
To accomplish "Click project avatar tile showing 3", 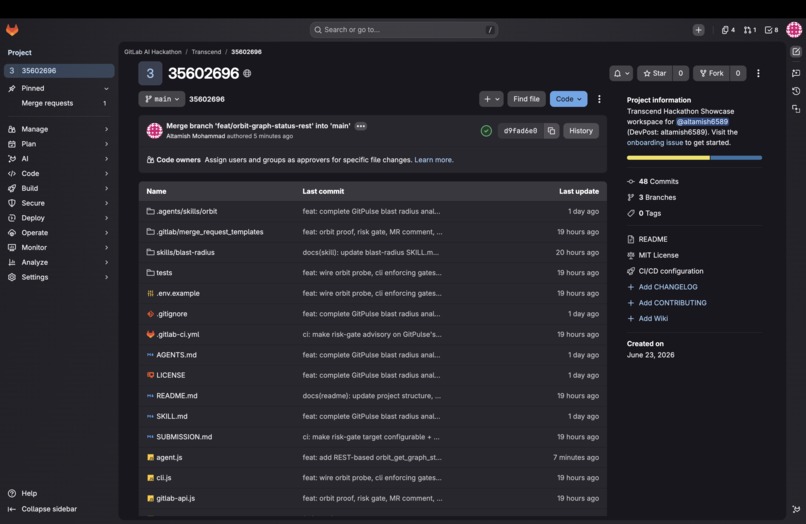I will (x=150, y=74).
